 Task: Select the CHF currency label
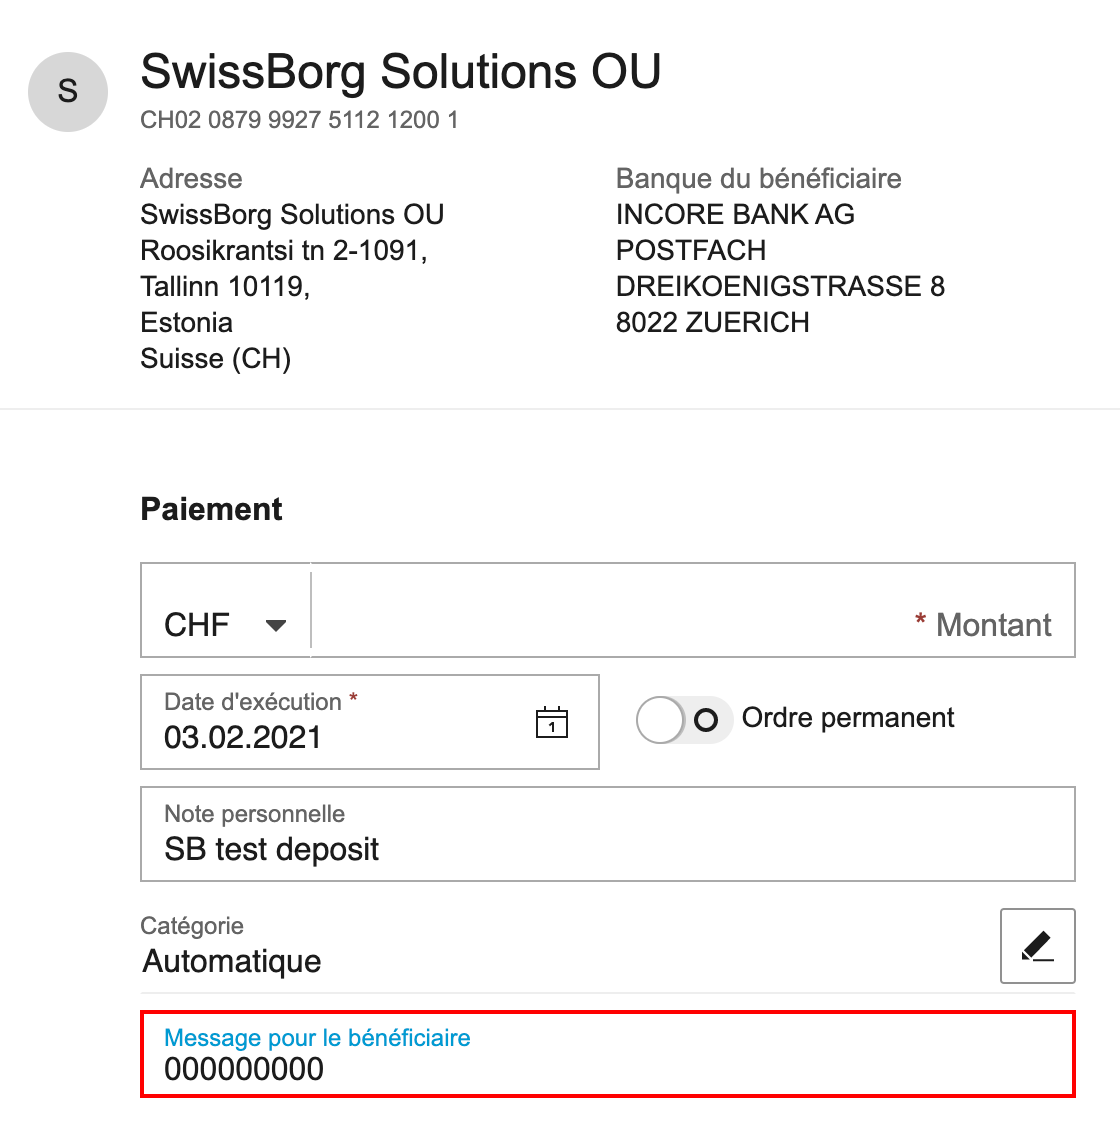(x=197, y=625)
